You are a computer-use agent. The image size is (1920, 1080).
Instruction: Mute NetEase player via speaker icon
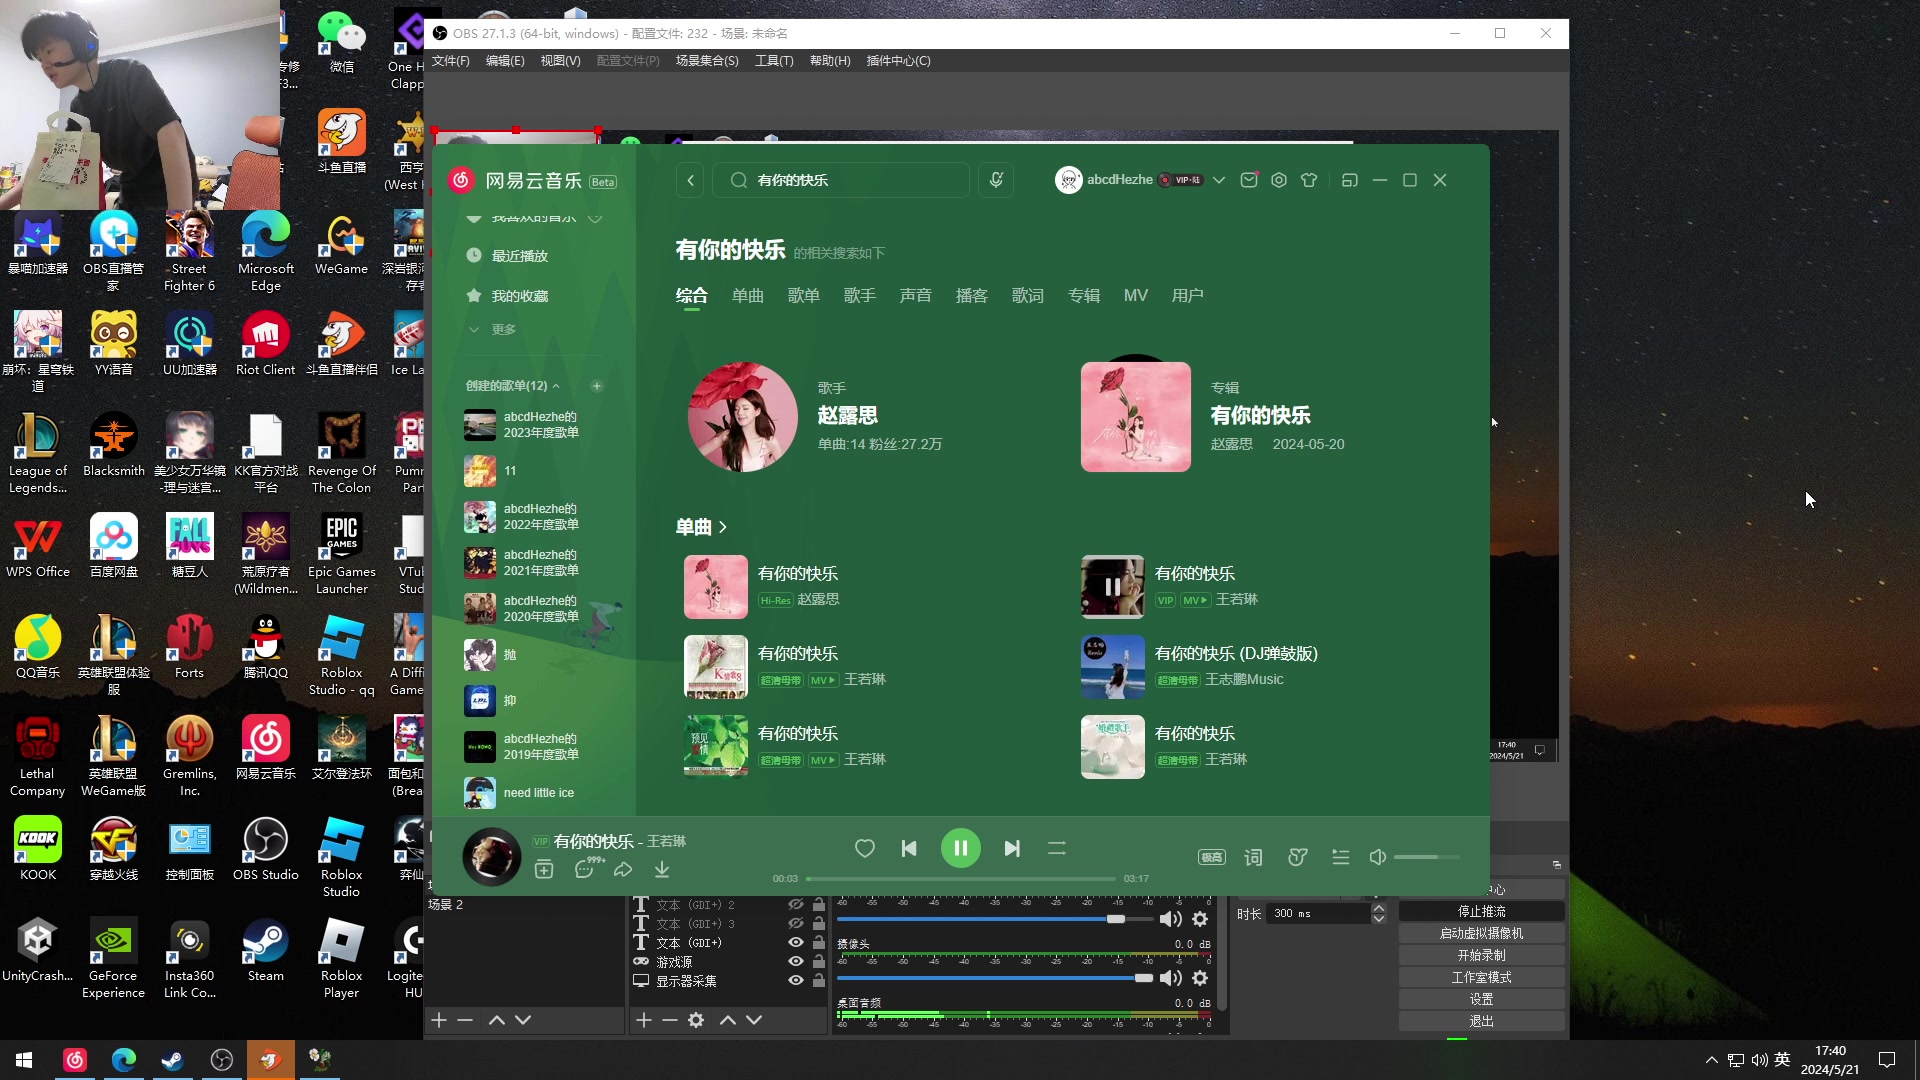tap(1378, 857)
